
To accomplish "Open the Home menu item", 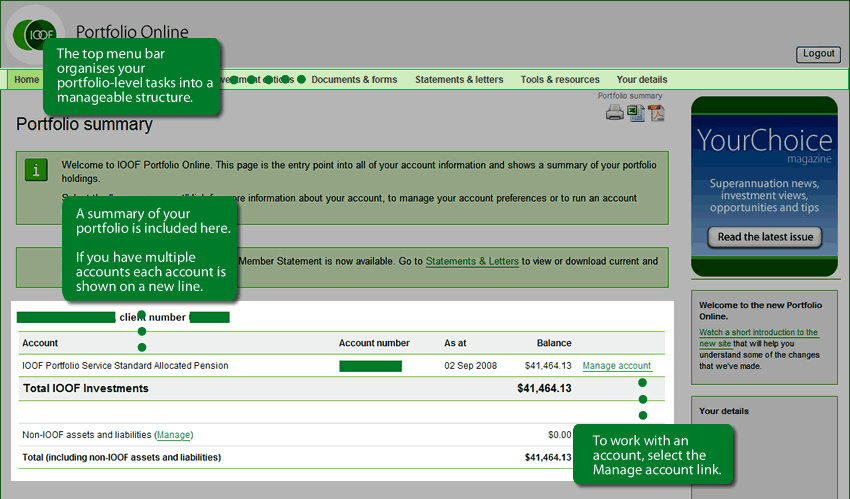I will click(x=27, y=80).
